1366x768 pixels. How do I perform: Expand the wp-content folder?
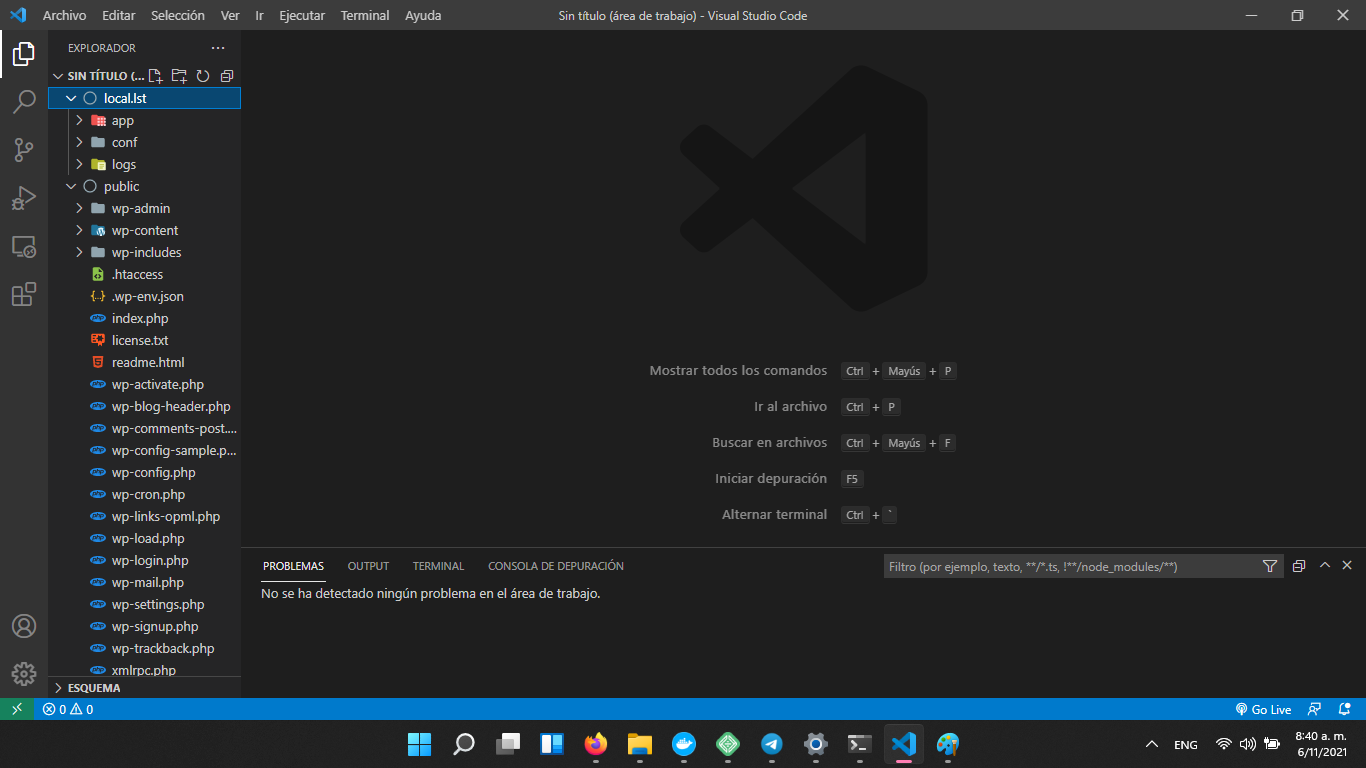click(144, 230)
